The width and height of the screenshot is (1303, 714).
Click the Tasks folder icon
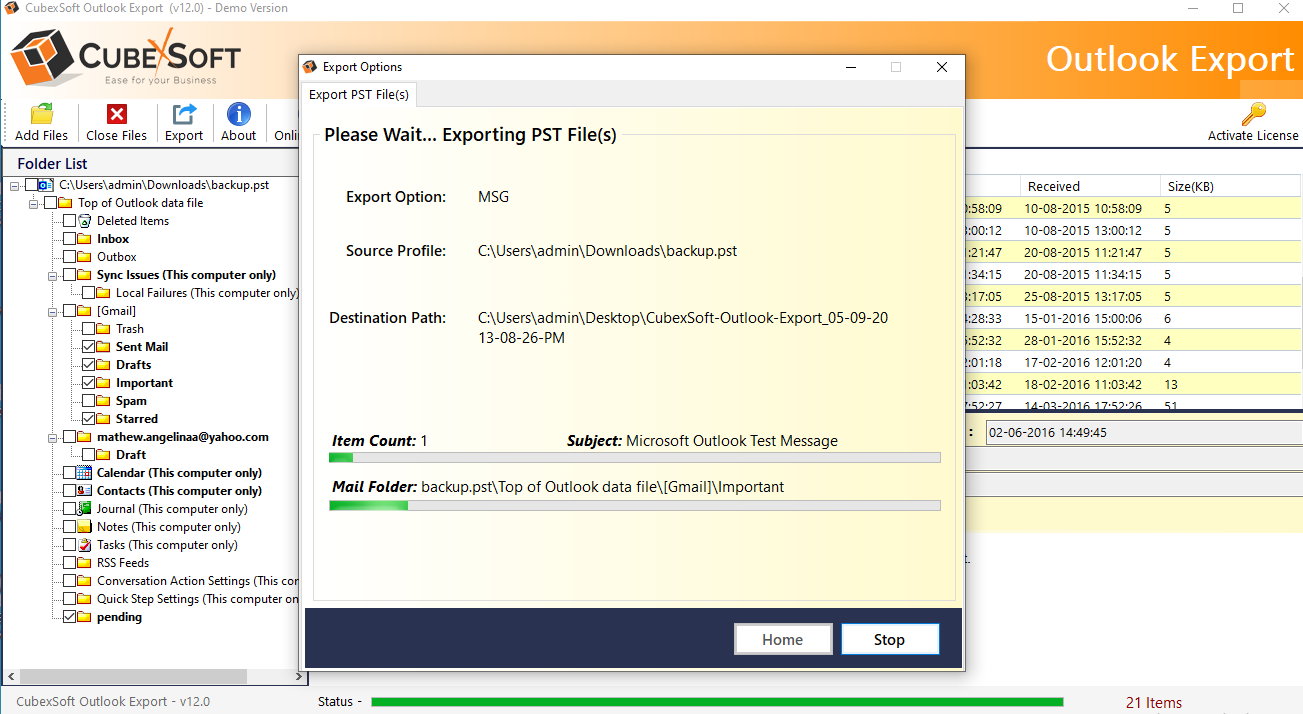pyautogui.click(x=84, y=545)
